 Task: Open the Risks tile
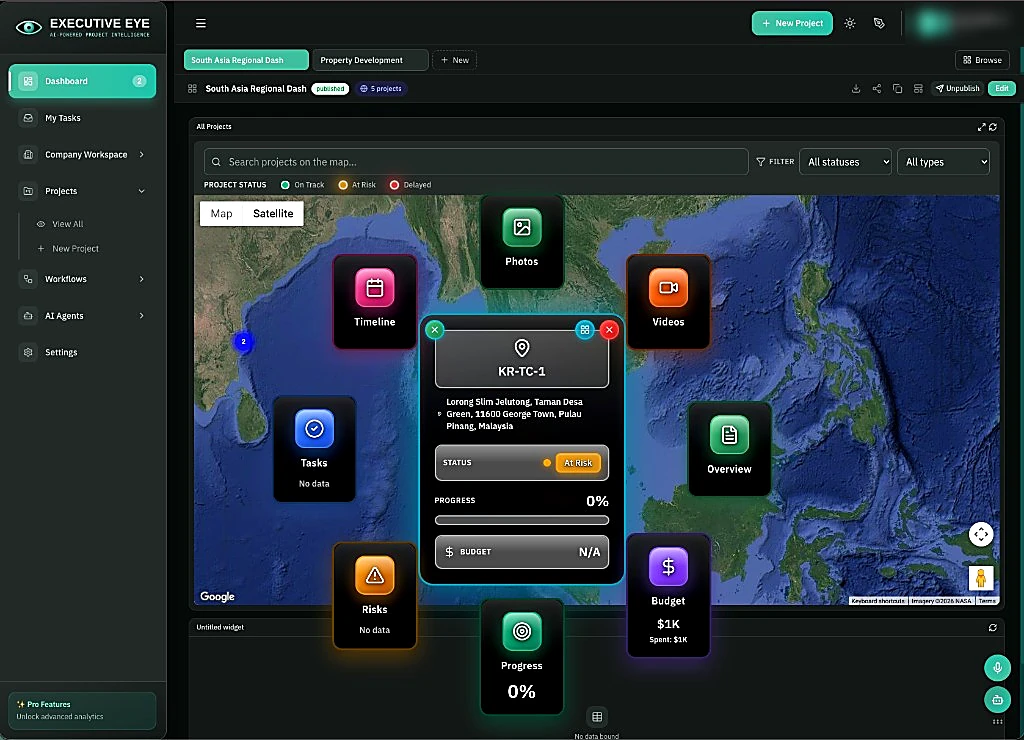point(374,595)
